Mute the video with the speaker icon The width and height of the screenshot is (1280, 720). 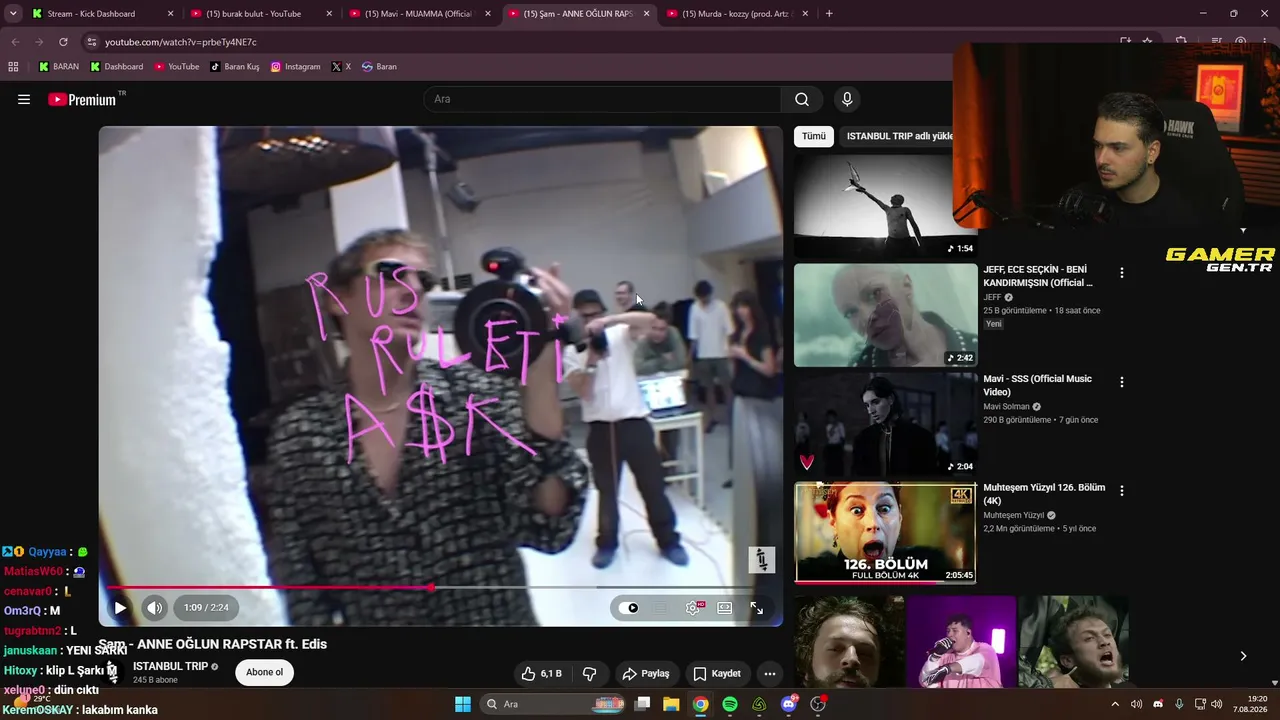(x=154, y=607)
